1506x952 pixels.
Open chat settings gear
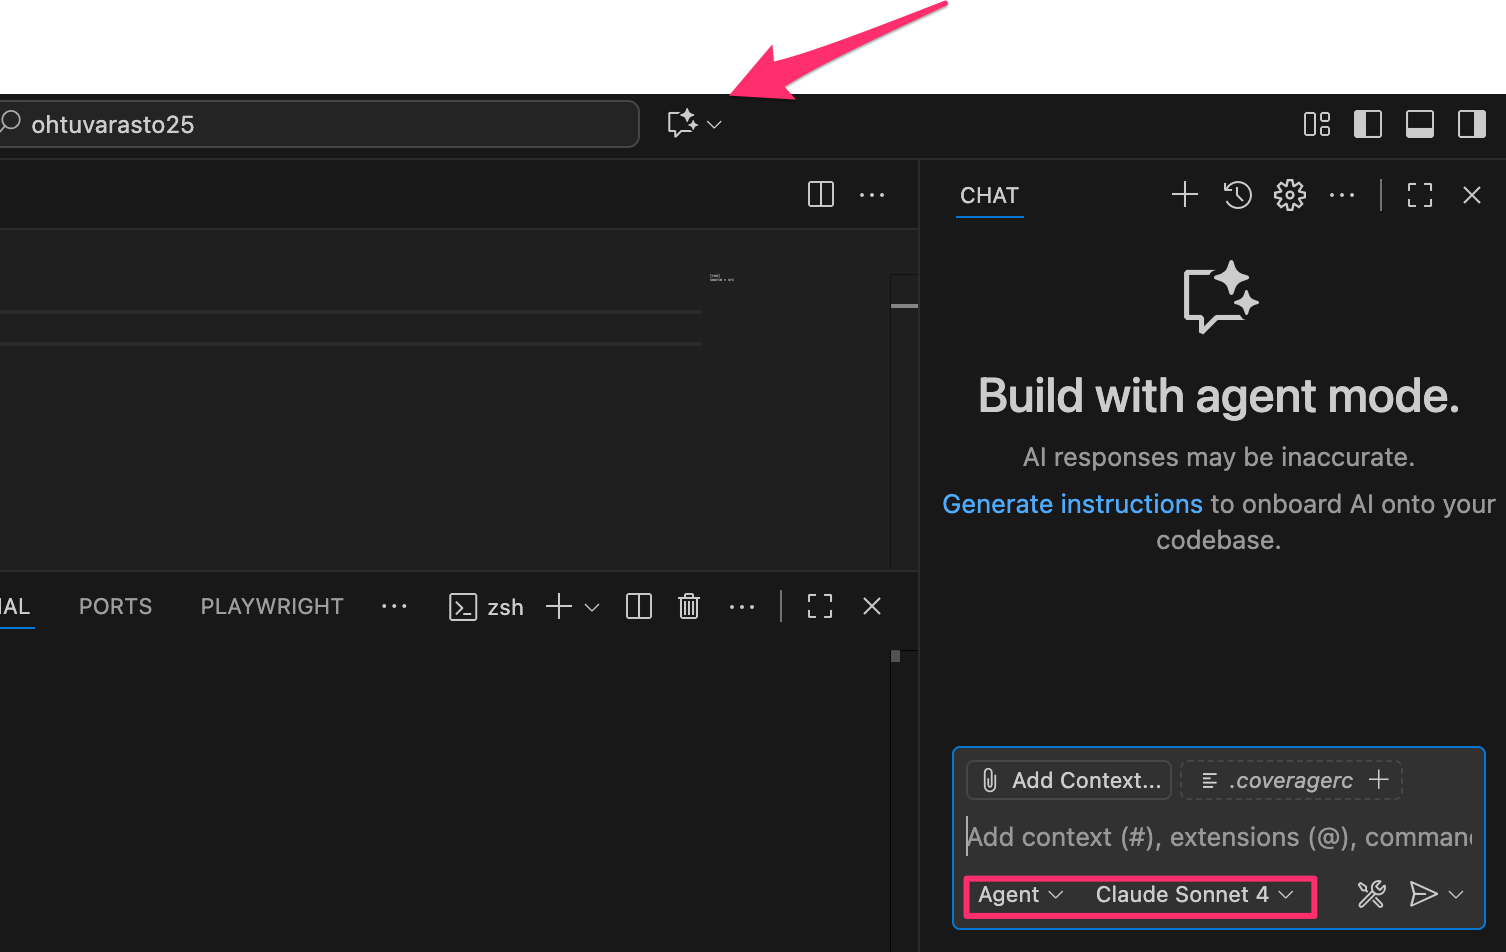pyautogui.click(x=1289, y=195)
